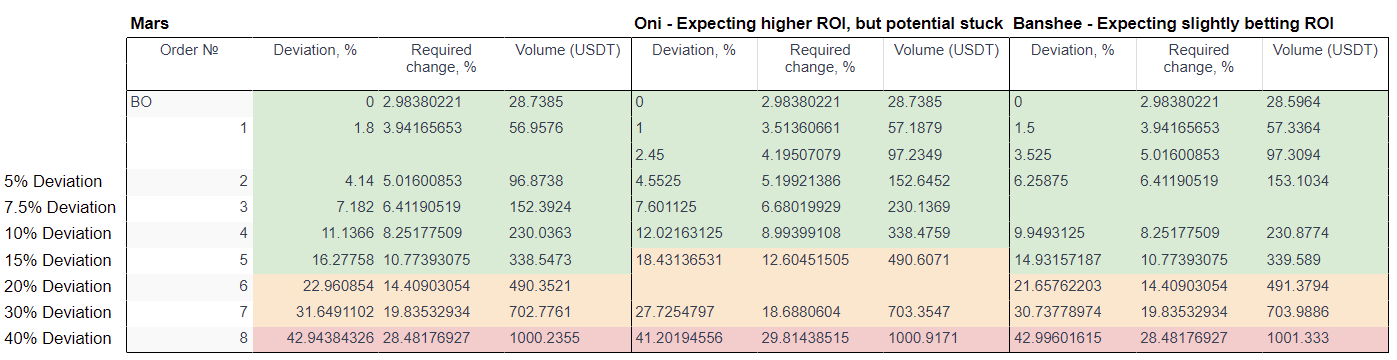Click the 10% Deviation row label
This screenshot has width=1397, height=360.
coord(58,233)
